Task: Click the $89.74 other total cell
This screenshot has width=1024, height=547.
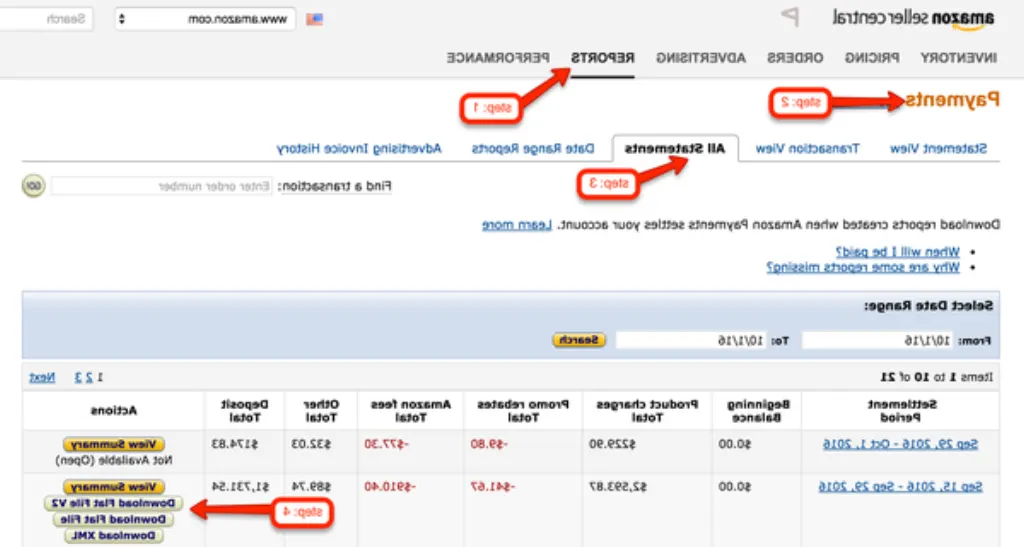Action: [311, 487]
